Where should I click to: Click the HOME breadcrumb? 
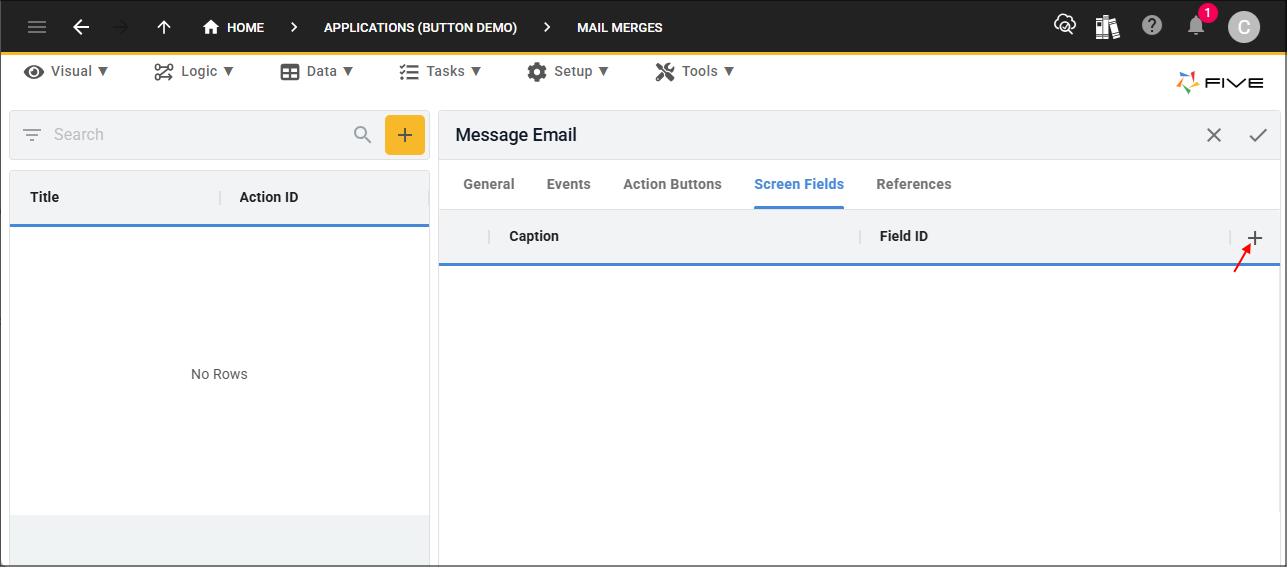point(234,27)
